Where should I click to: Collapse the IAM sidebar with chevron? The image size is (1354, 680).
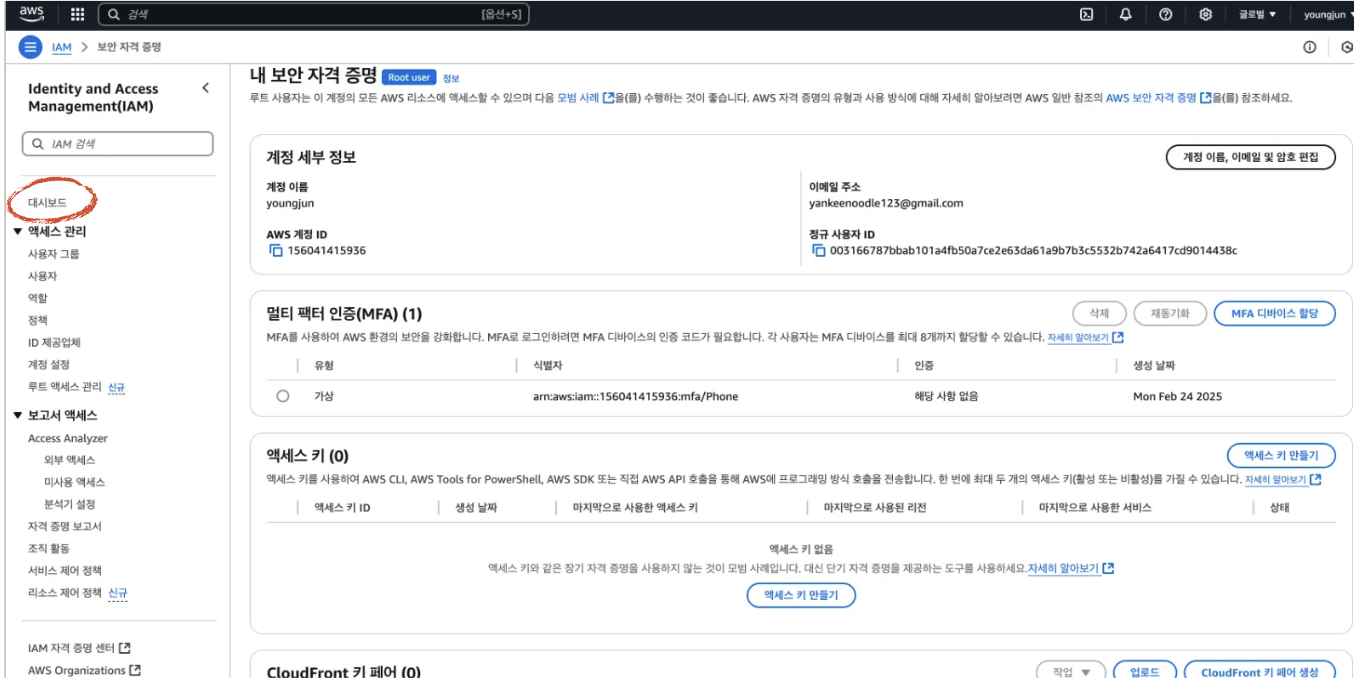point(206,88)
